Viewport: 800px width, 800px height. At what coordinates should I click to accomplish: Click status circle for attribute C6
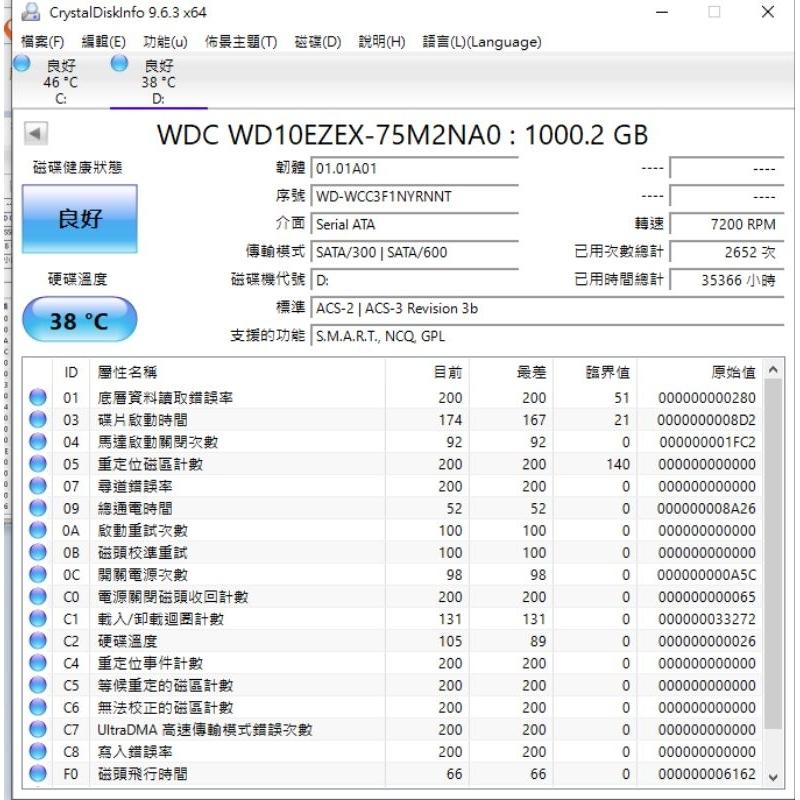click(x=38, y=707)
